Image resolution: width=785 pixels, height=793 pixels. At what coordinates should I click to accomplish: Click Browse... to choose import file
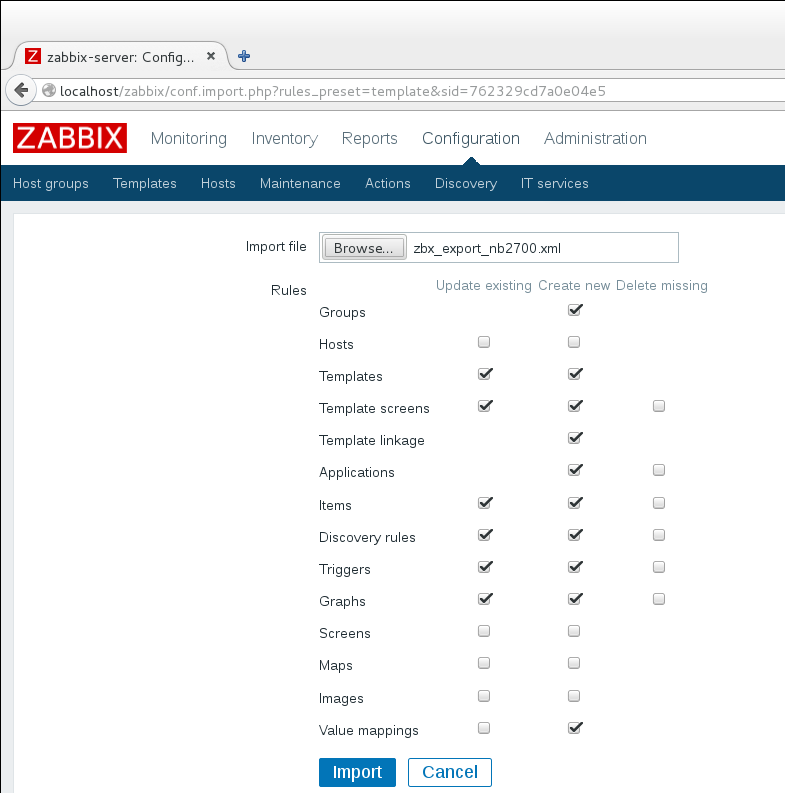point(364,248)
